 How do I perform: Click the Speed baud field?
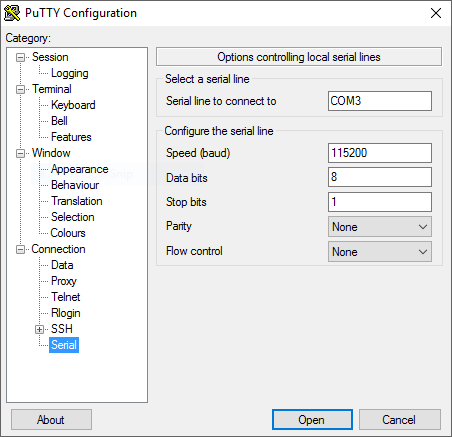[380, 153]
